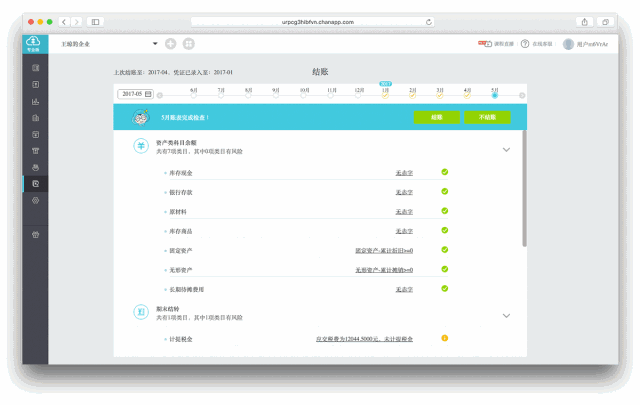The width and height of the screenshot is (640, 405).
Task: Click the 不结账 button
Action: 487,117
